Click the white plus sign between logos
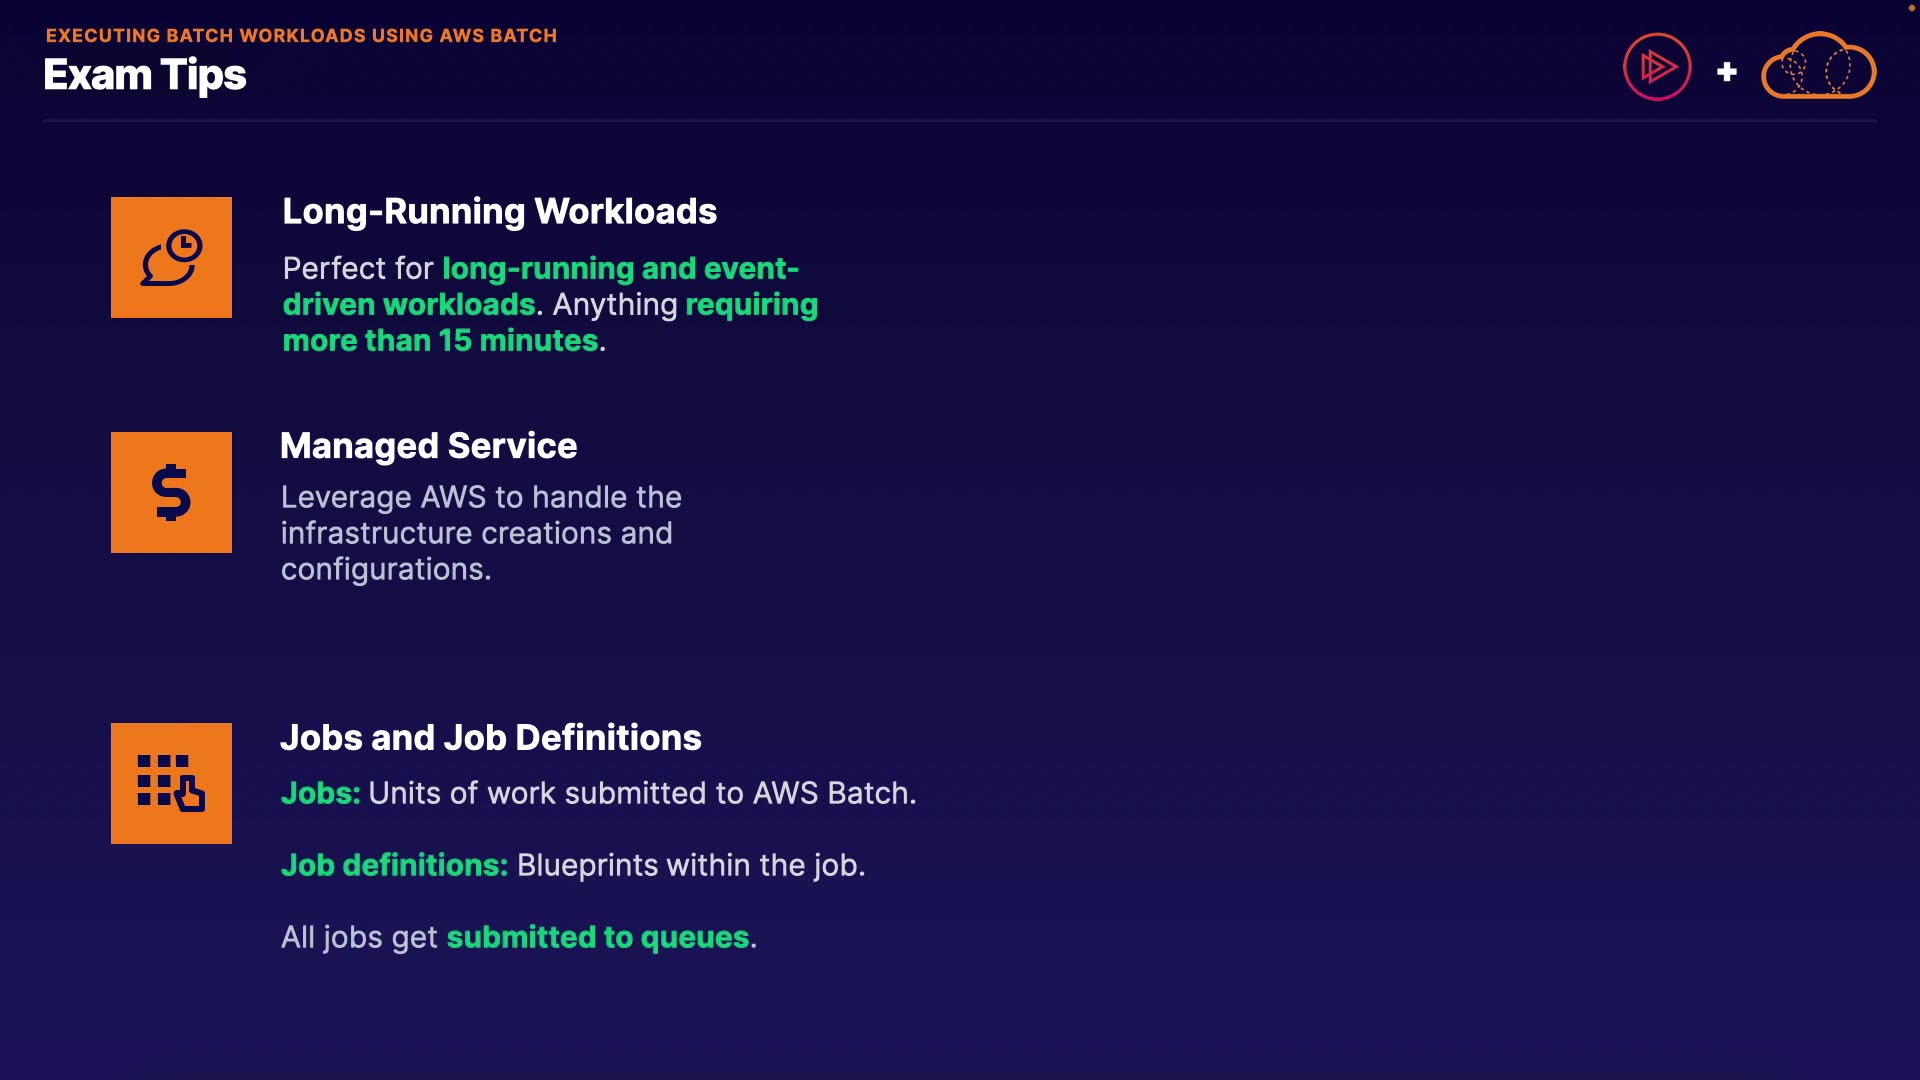Image resolution: width=1920 pixels, height=1080 pixels. [1726, 72]
